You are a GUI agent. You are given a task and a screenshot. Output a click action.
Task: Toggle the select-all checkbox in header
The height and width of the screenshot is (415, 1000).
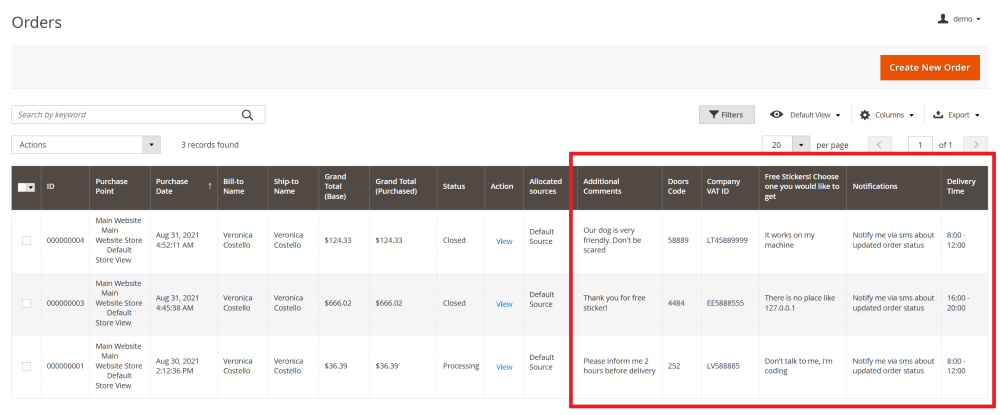pyautogui.click(x=22, y=187)
